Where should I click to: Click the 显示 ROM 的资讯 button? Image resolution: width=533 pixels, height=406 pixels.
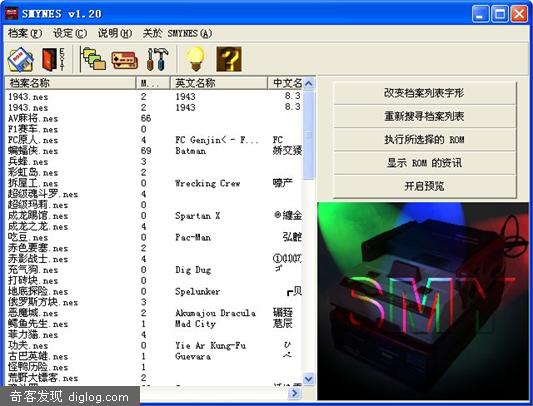pyautogui.click(x=424, y=163)
